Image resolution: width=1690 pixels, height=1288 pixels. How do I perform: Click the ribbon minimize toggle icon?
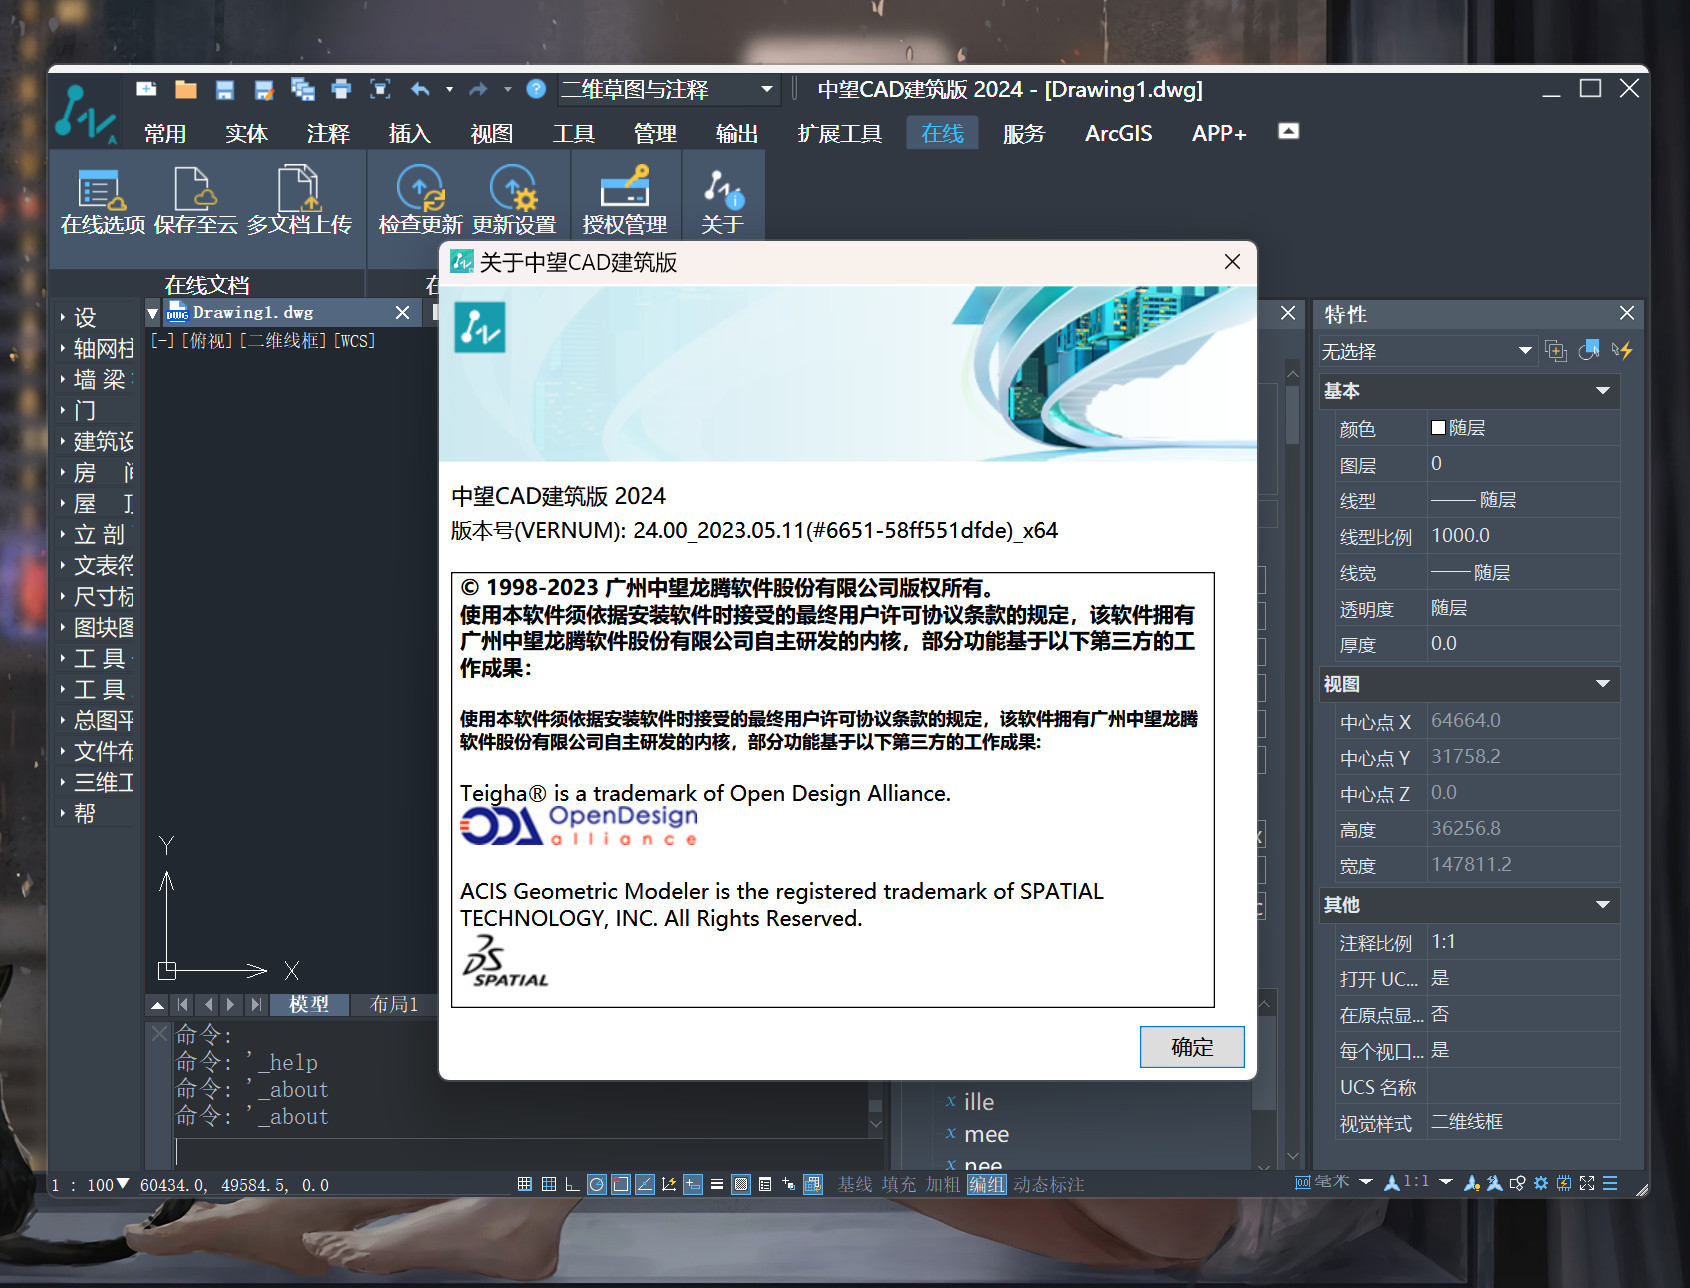pos(1289,131)
